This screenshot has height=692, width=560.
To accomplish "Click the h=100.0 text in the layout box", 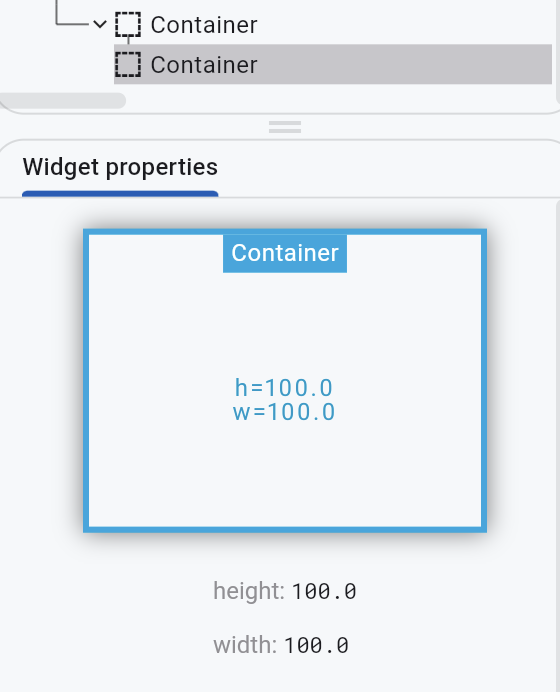I will click(x=284, y=388).
